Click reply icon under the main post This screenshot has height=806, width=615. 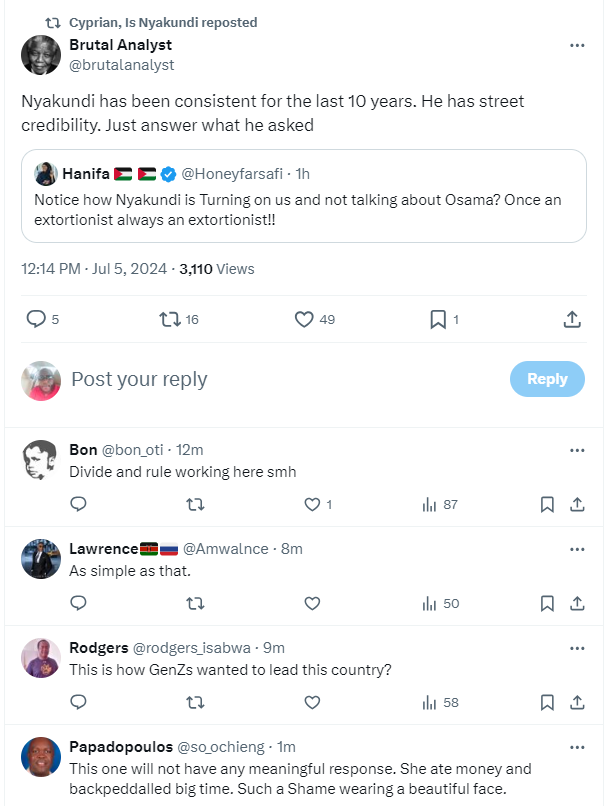point(36,319)
